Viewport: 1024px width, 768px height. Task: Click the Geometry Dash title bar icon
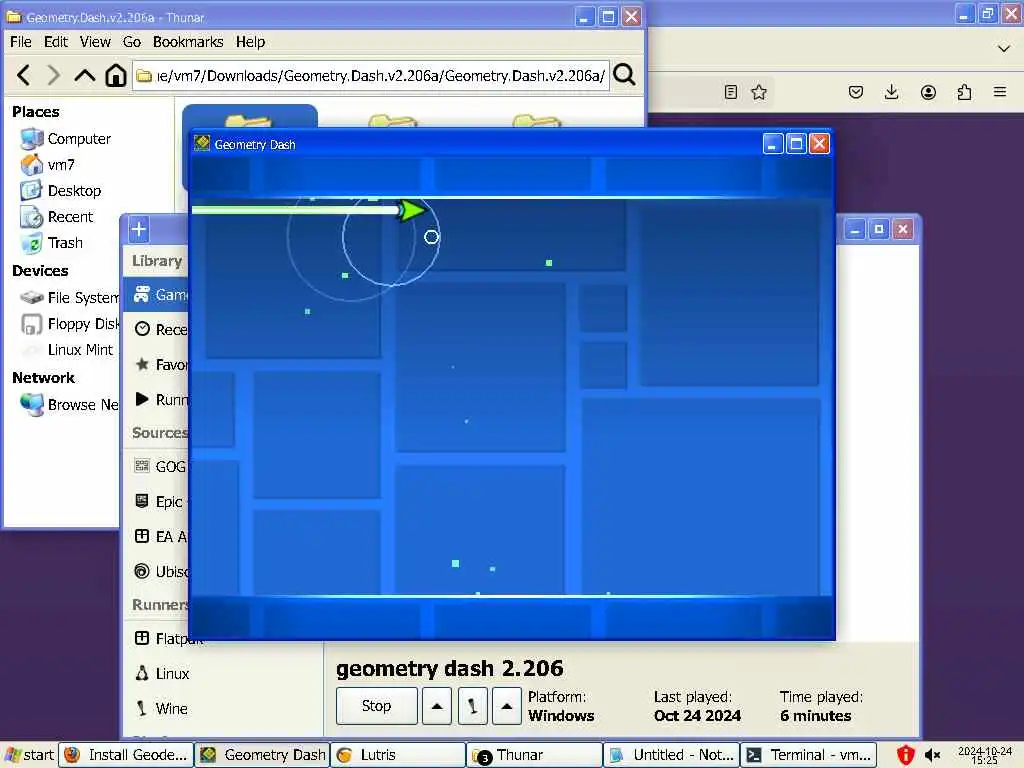coord(202,143)
